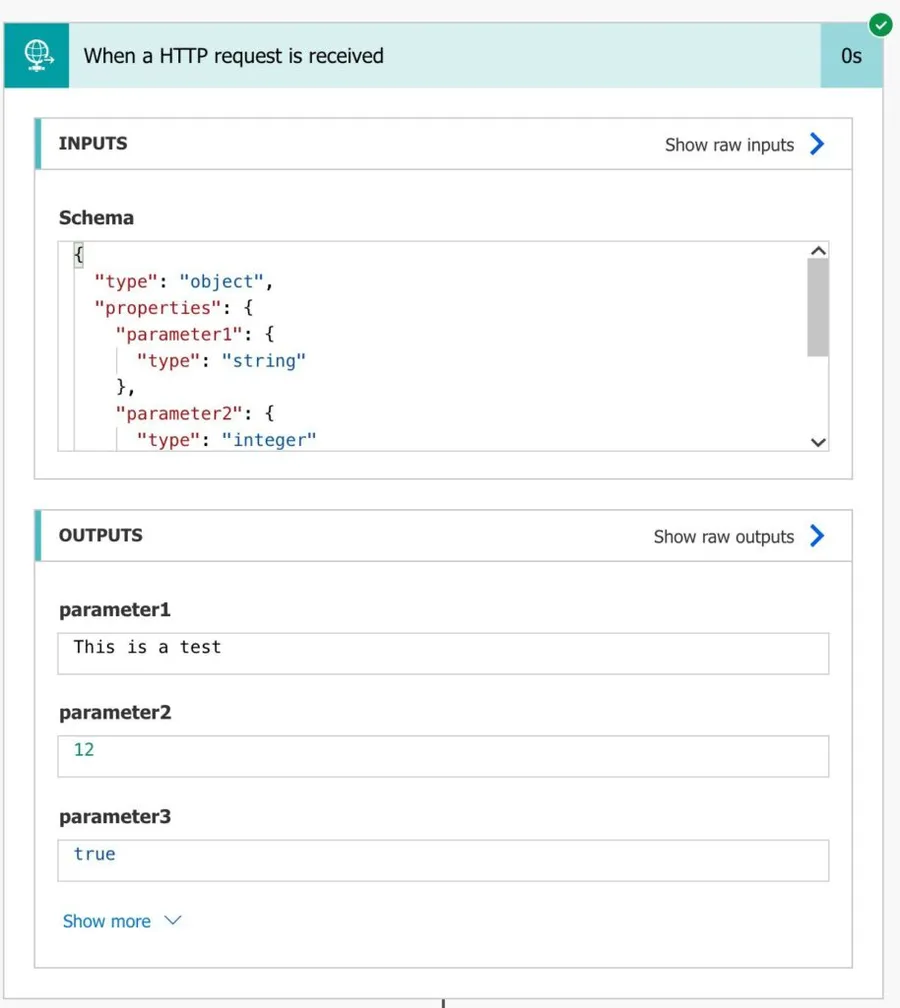Click the blue chevron beside Show raw inputs

click(x=817, y=144)
